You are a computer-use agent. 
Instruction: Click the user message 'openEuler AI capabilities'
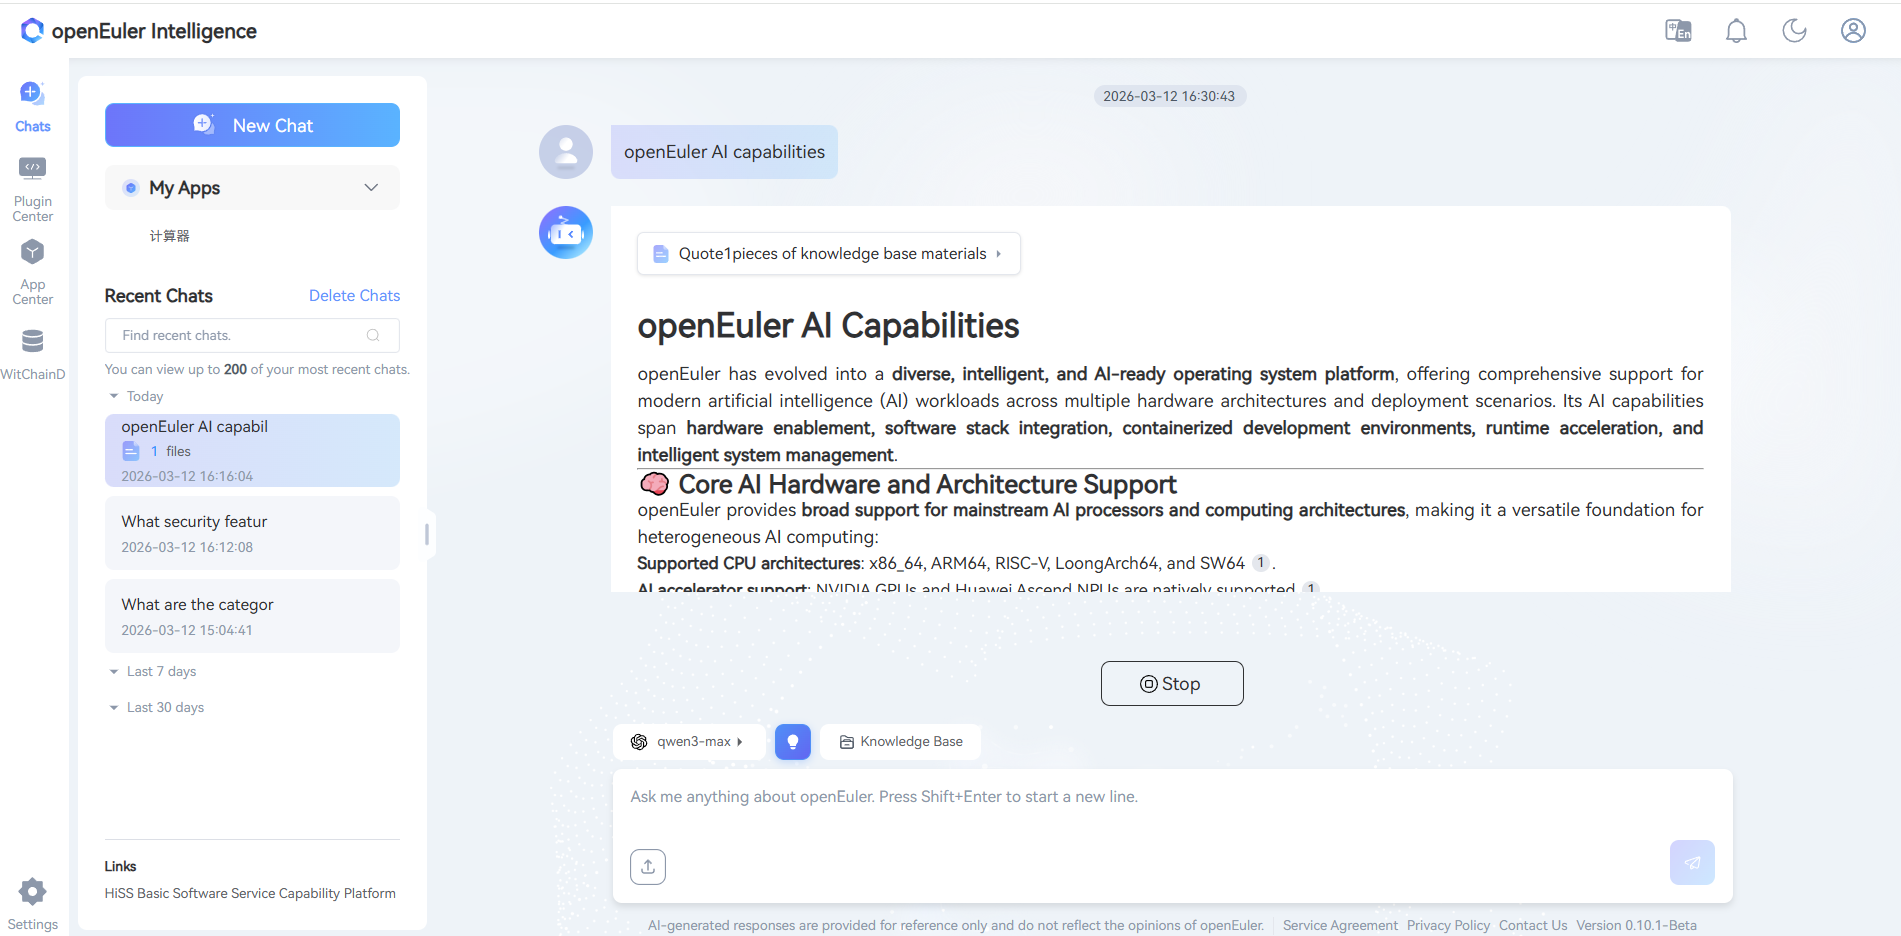[x=724, y=152]
